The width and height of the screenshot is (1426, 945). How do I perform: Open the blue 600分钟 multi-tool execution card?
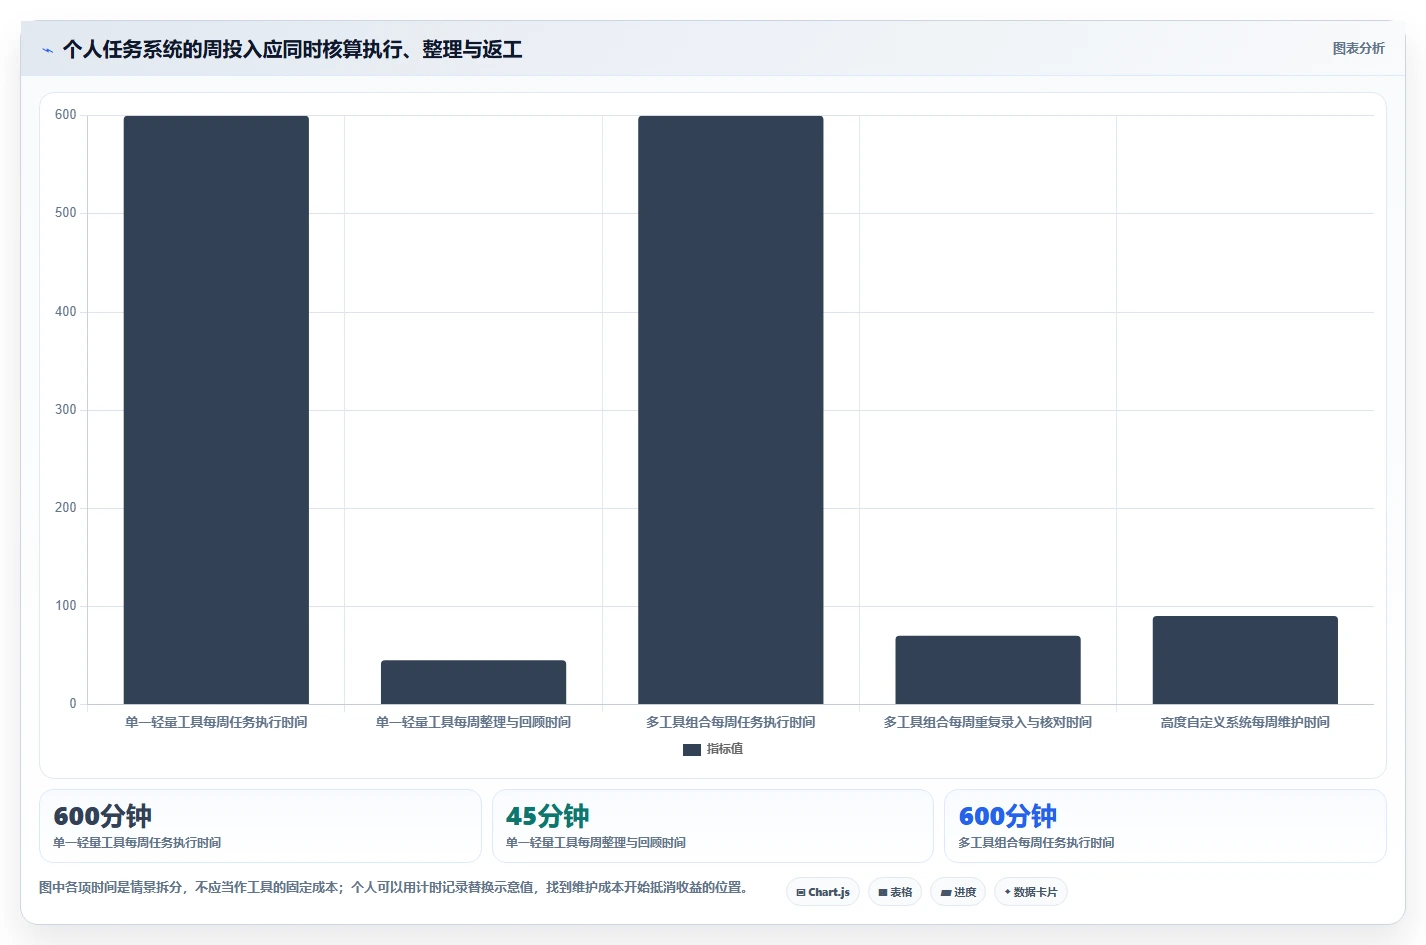pyautogui.click(x=1165, y=826)
